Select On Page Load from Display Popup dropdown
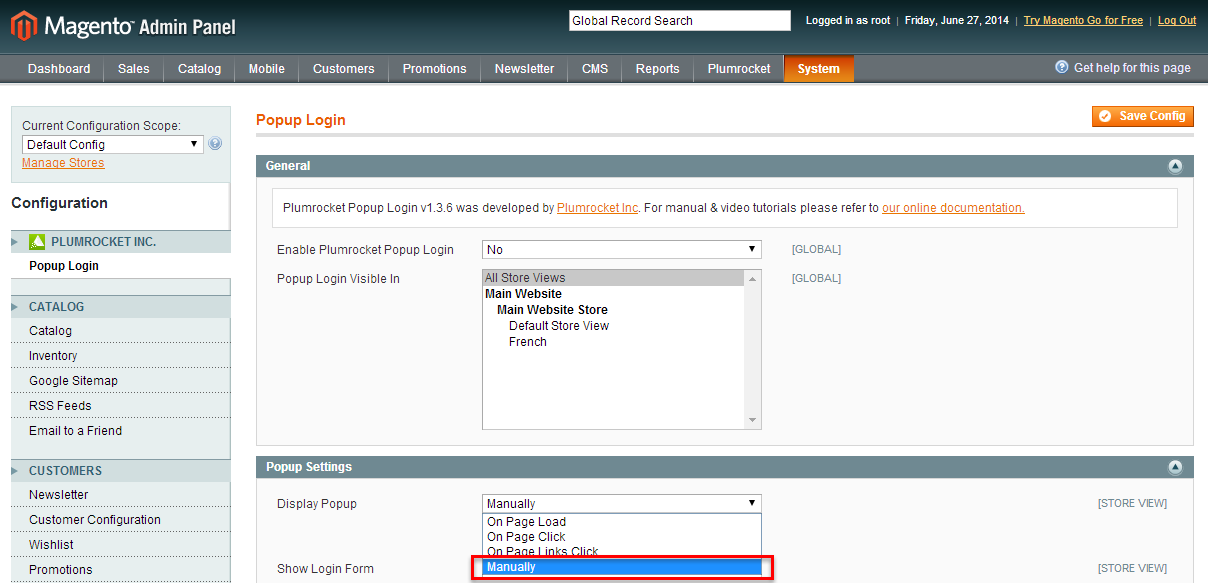This screenshot has width=1208, height=583. pyautogui.click(x=526, y=521)
